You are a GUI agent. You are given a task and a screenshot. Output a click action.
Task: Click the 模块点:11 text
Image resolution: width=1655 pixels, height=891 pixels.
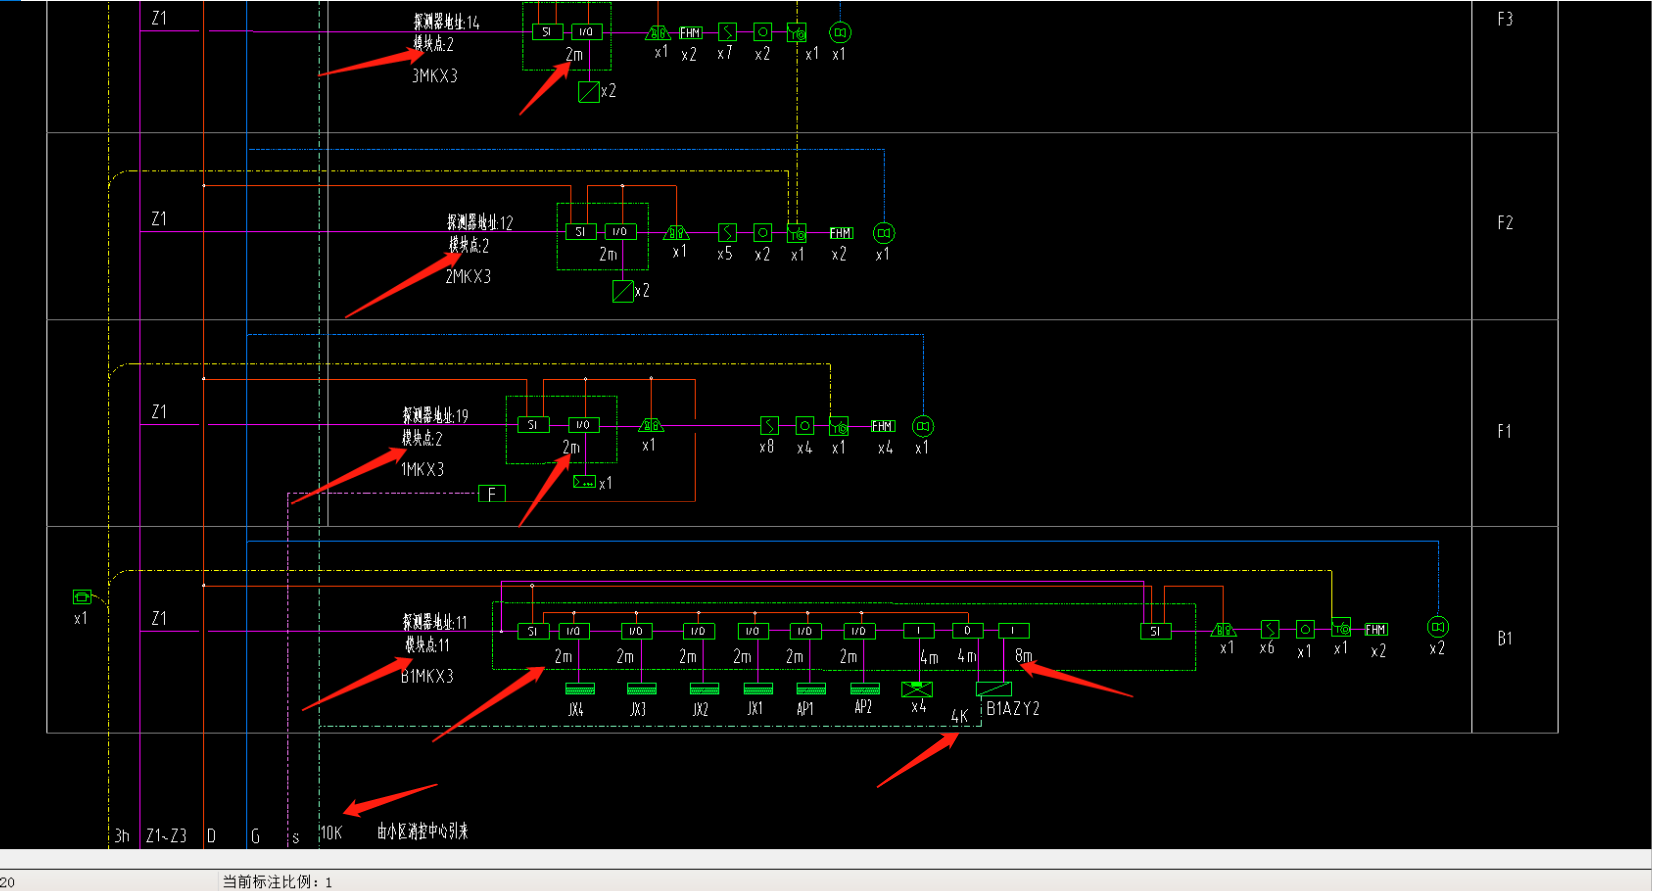[427, 645]
